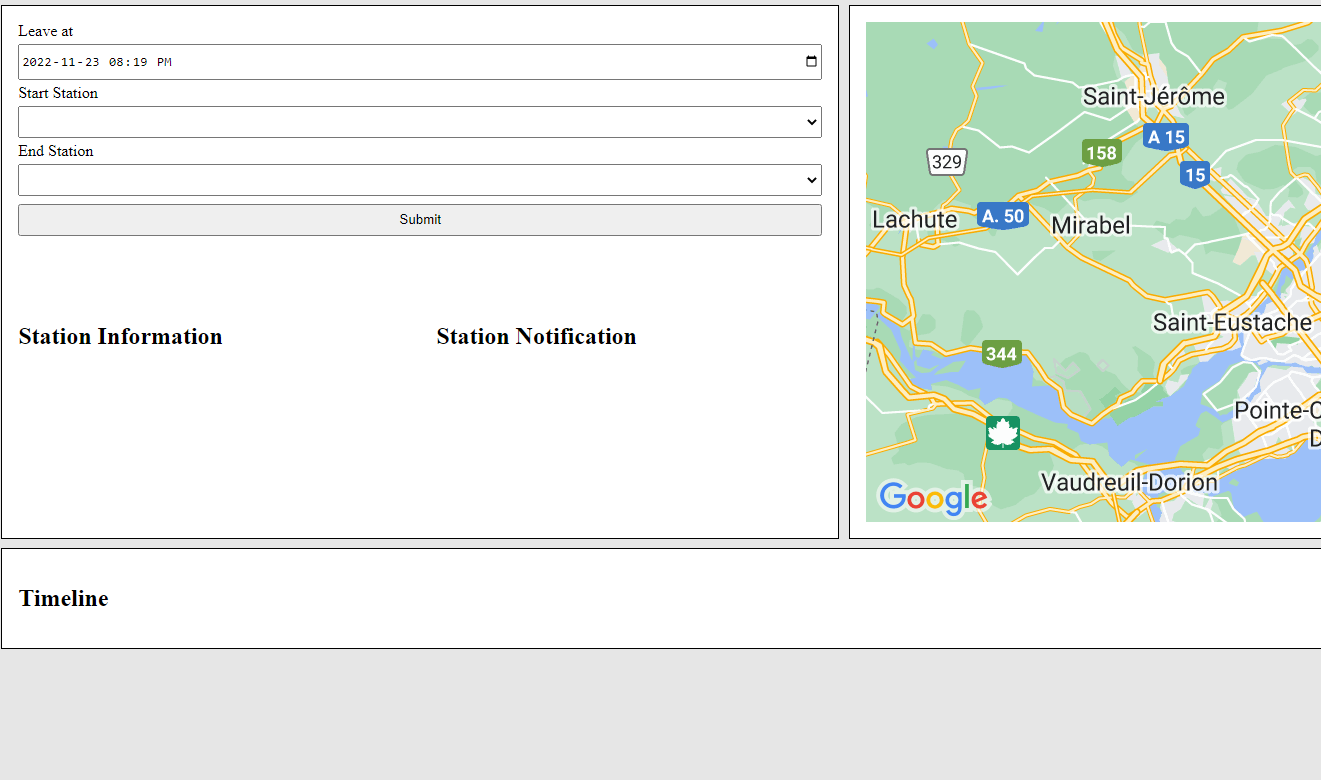Viewport: 1321px width, 780px height.
Task: Click the Route 344 green shield
Action: pyautogui.click(x=1001, y=354)
